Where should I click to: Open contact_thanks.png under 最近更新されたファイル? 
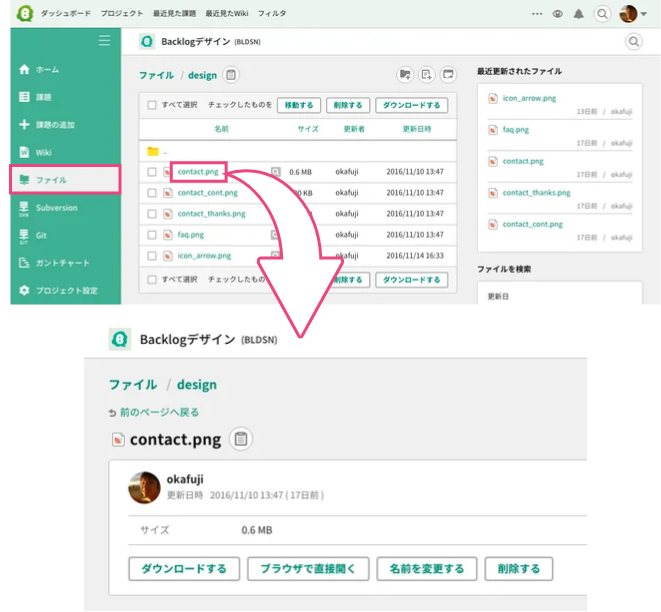point(536,193)
